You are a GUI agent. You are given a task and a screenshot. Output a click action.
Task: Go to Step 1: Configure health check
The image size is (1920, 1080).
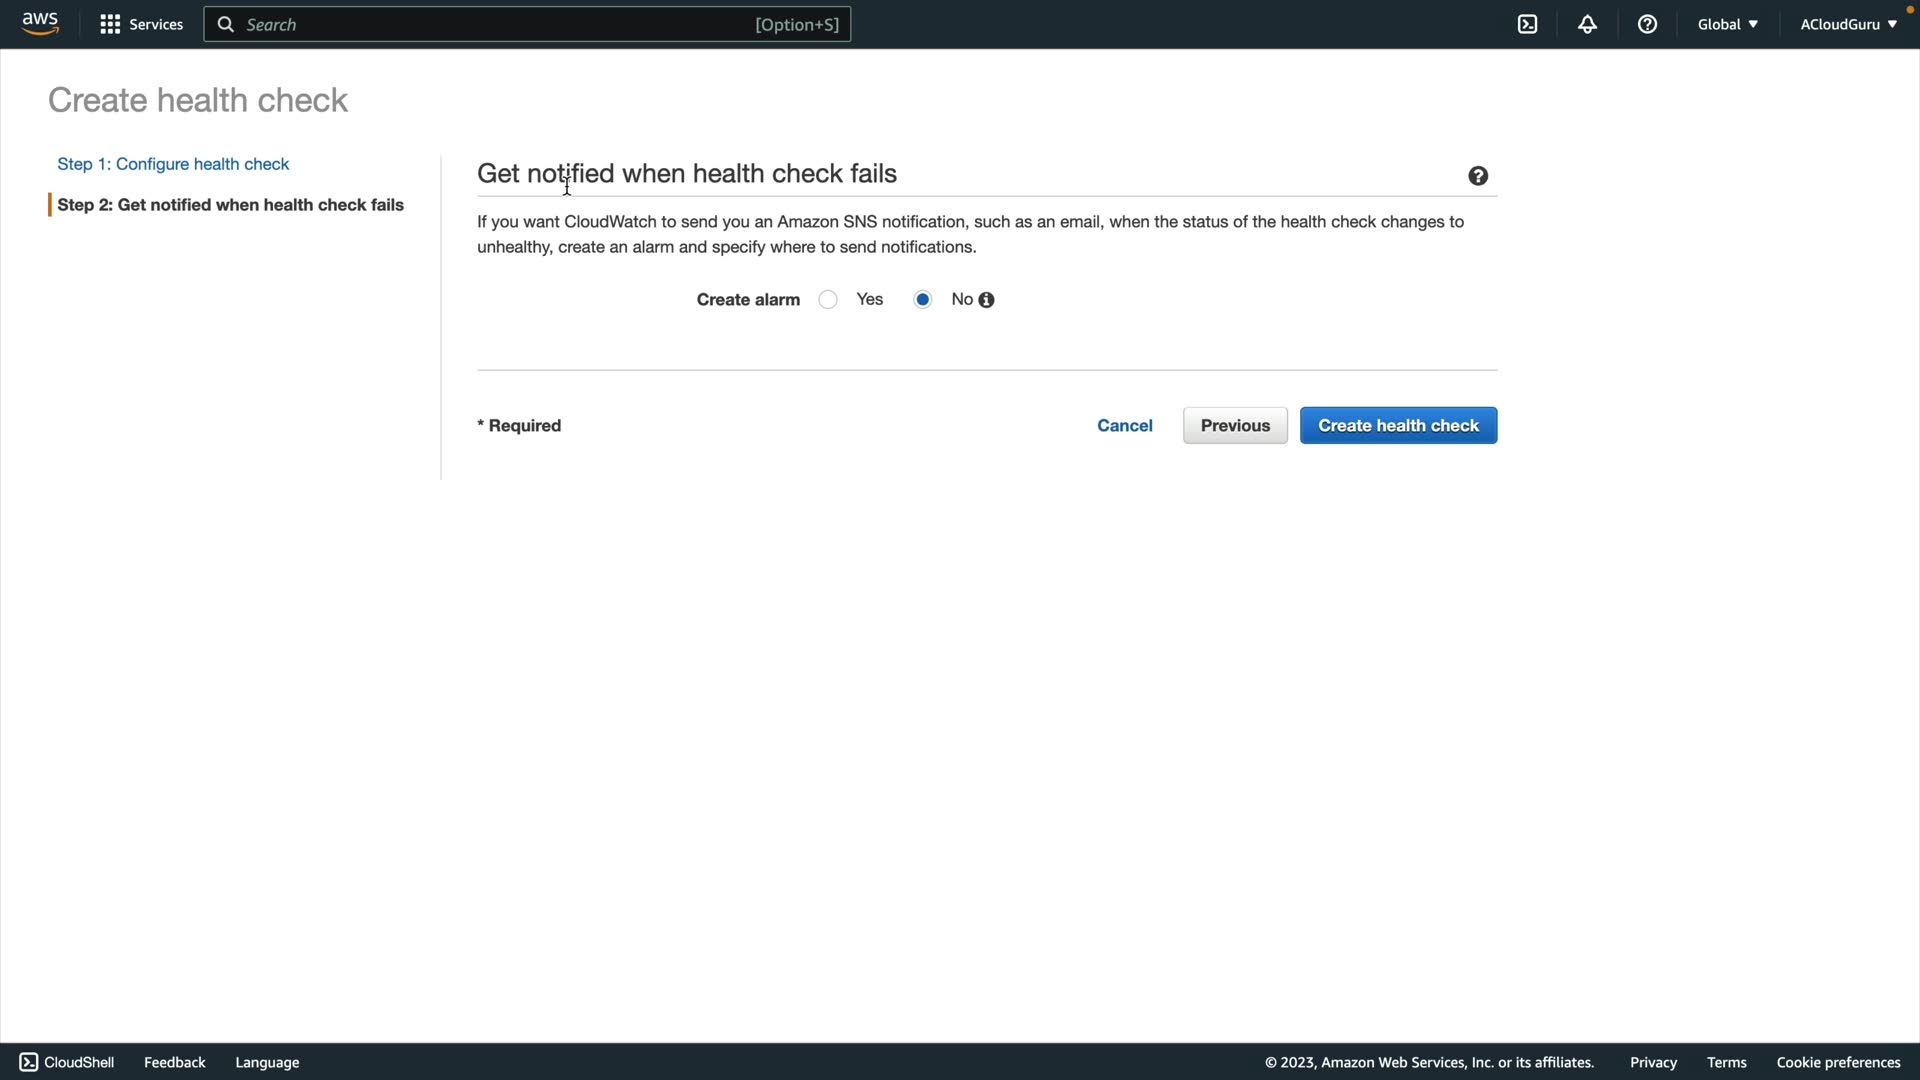[x=173, y=164]
